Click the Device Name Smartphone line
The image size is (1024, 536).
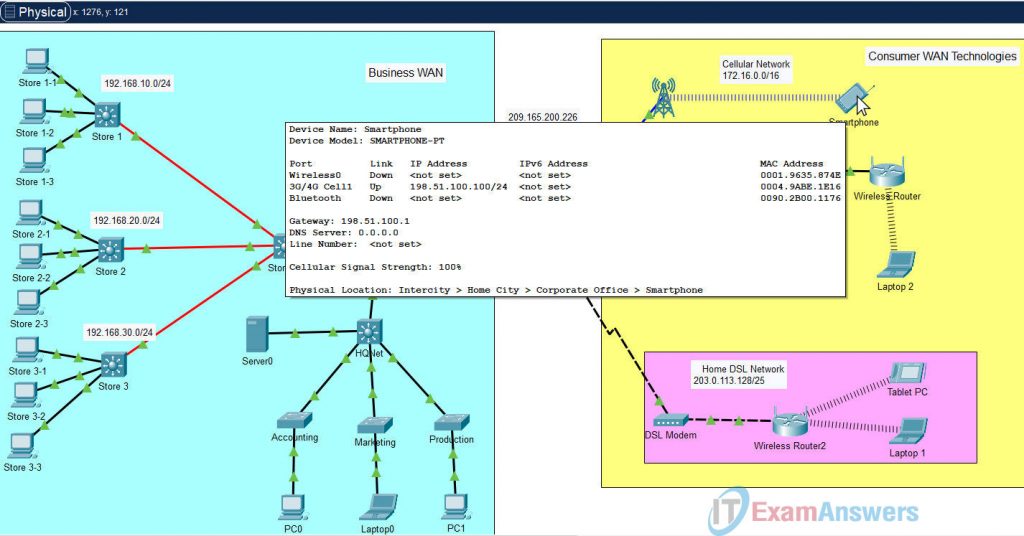355,129
